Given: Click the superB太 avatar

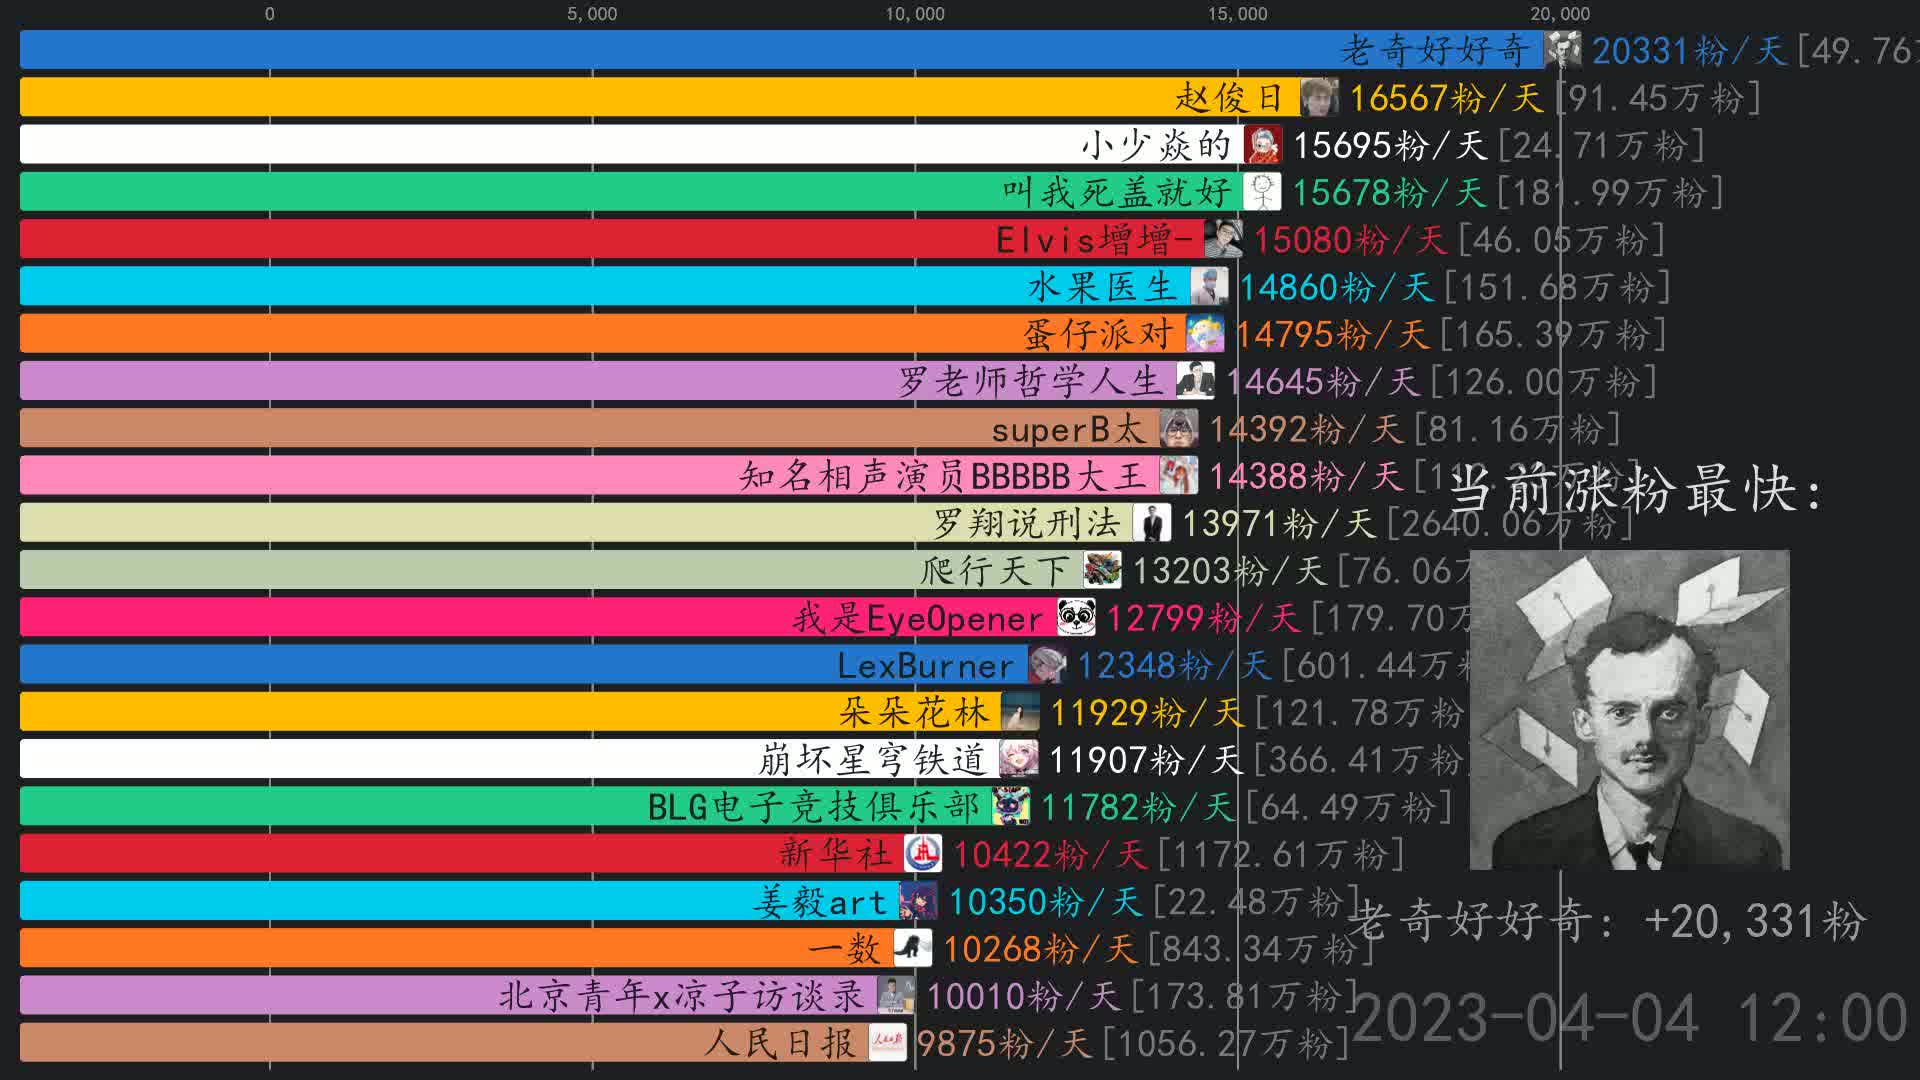Looking at the screenshot, I should (x=1179, y=429).
